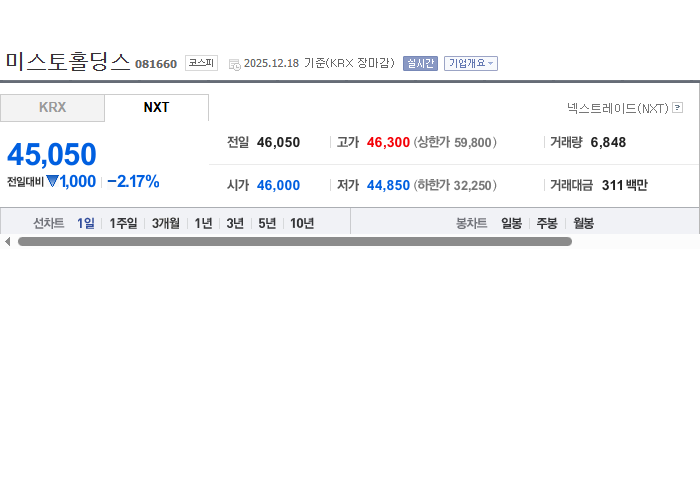Click the previous close value 46,050
Viewport: 700px width, 490px height.
coord(278,142)
